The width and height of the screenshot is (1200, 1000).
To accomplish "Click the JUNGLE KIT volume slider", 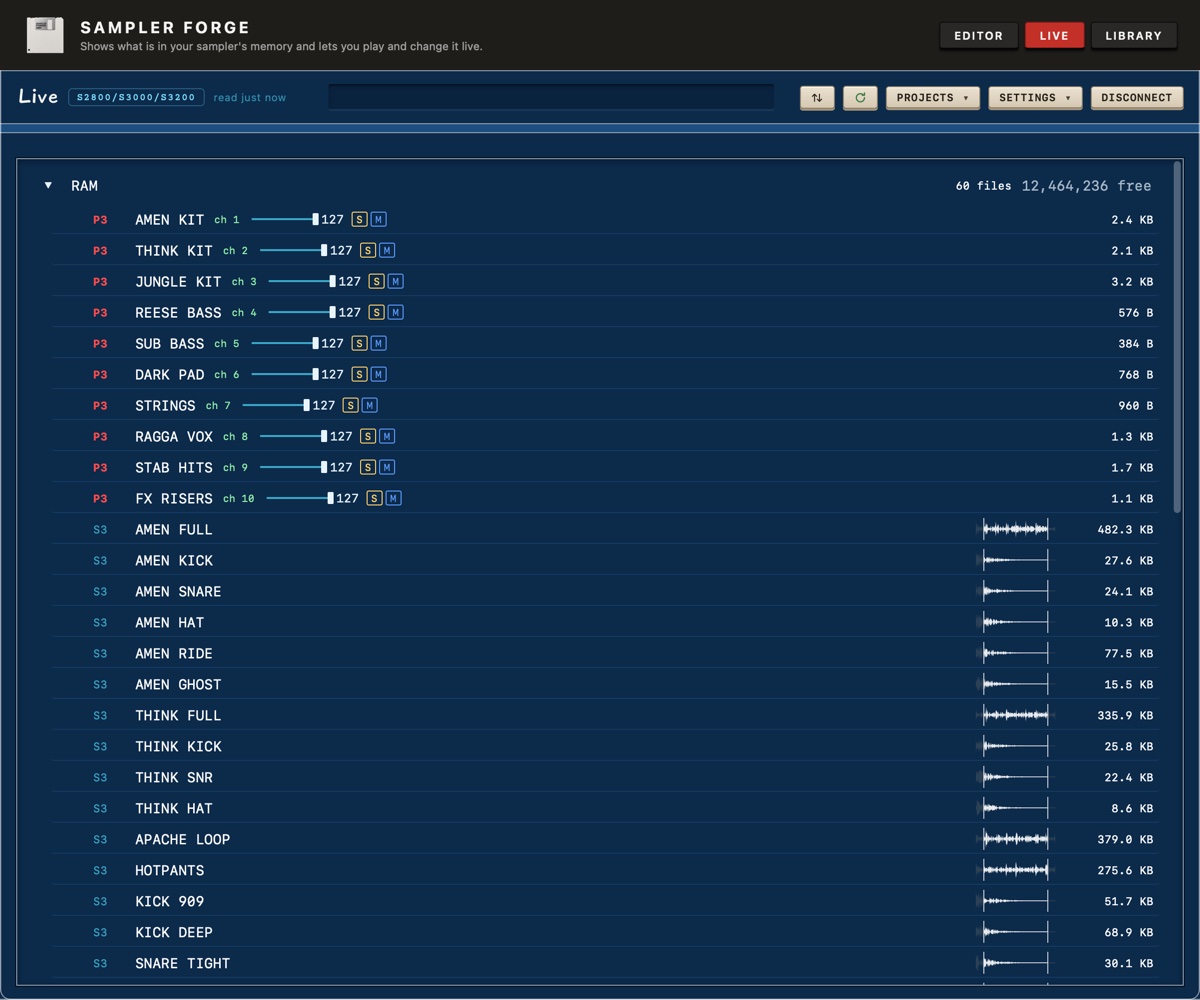I will click(302, 281).
